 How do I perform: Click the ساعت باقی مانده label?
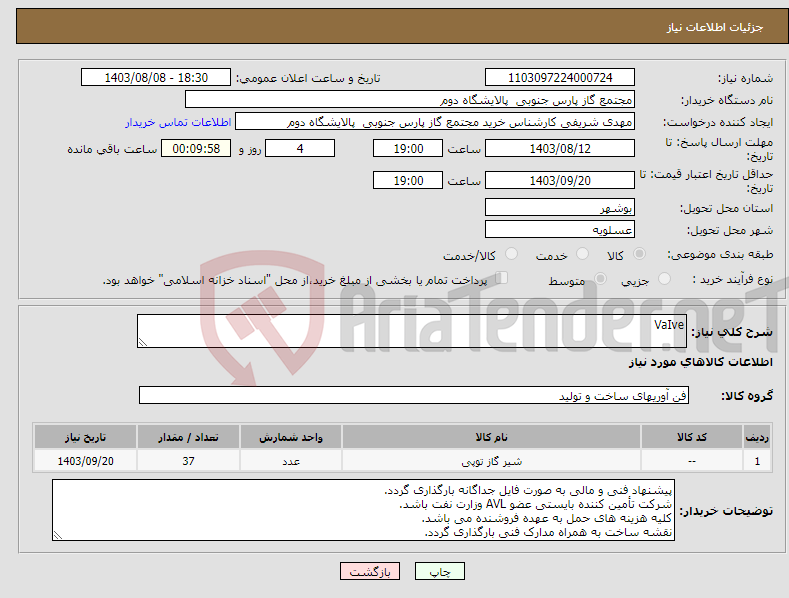[112, 150]
